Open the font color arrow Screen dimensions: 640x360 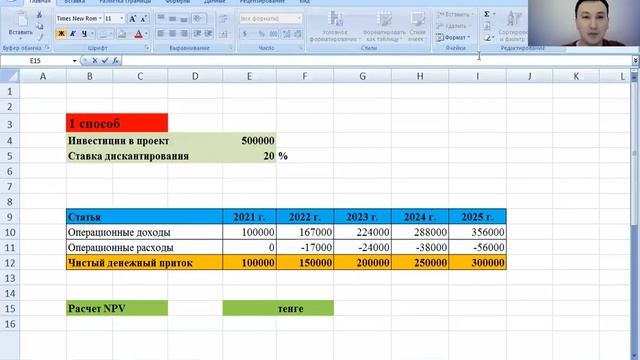tap(146, 34)
